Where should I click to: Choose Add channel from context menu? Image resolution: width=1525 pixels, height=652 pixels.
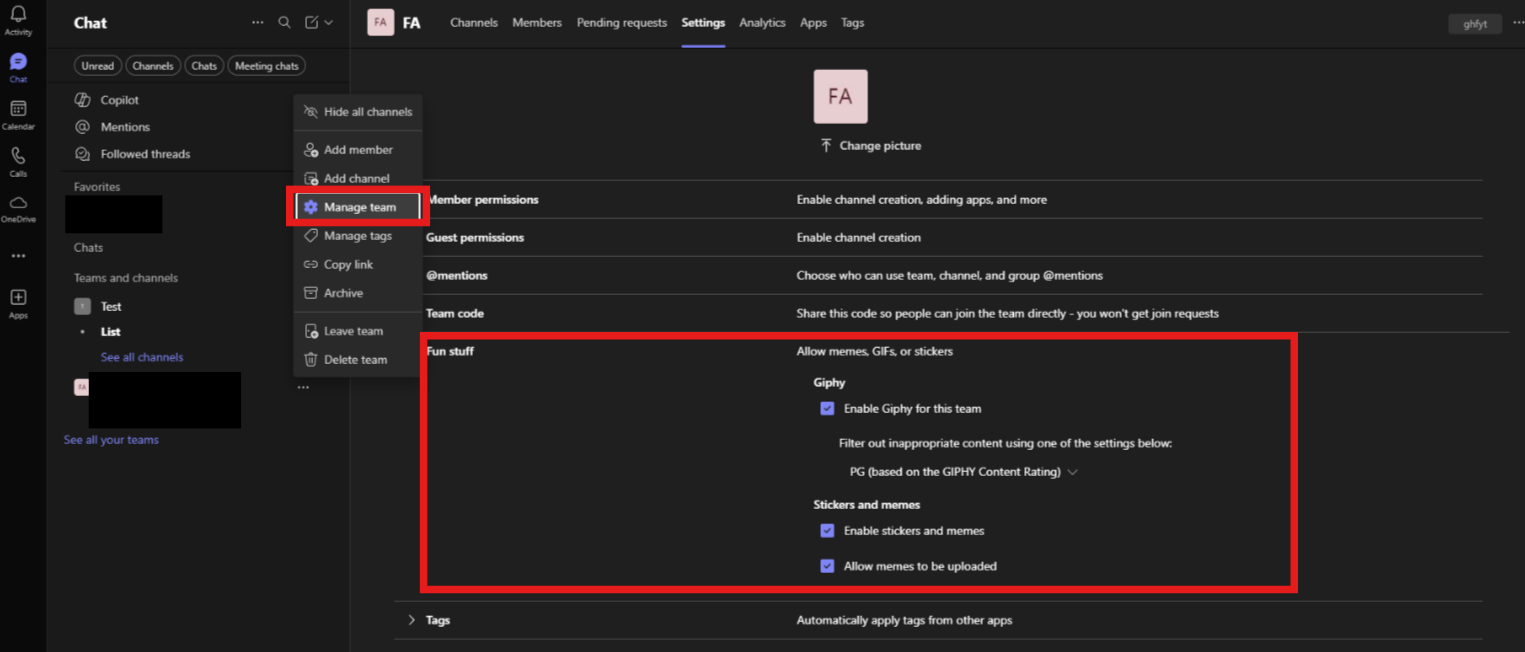click(x=358, y=178)
